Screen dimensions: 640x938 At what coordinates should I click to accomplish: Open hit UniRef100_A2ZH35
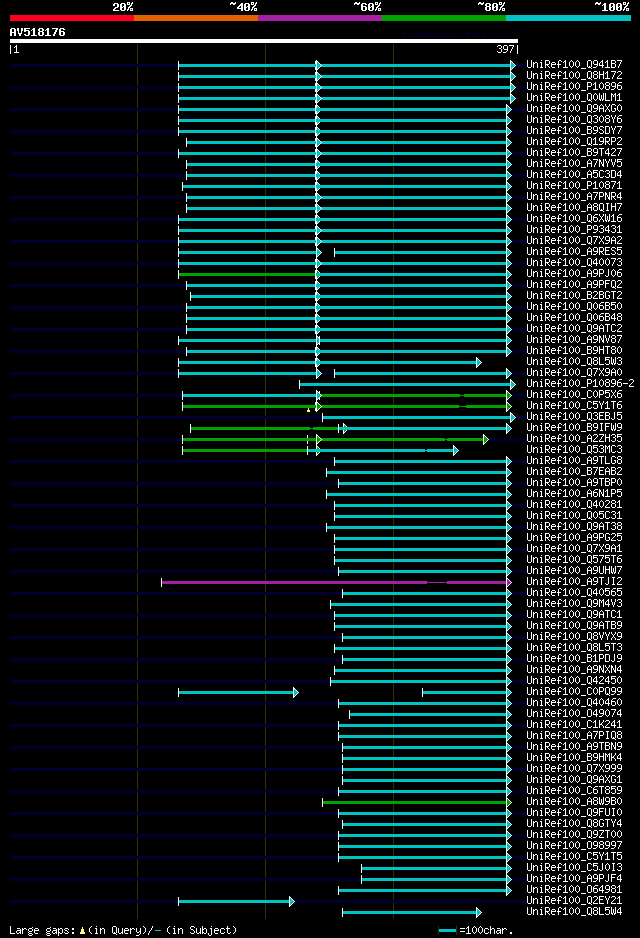(x=574, y=438)
